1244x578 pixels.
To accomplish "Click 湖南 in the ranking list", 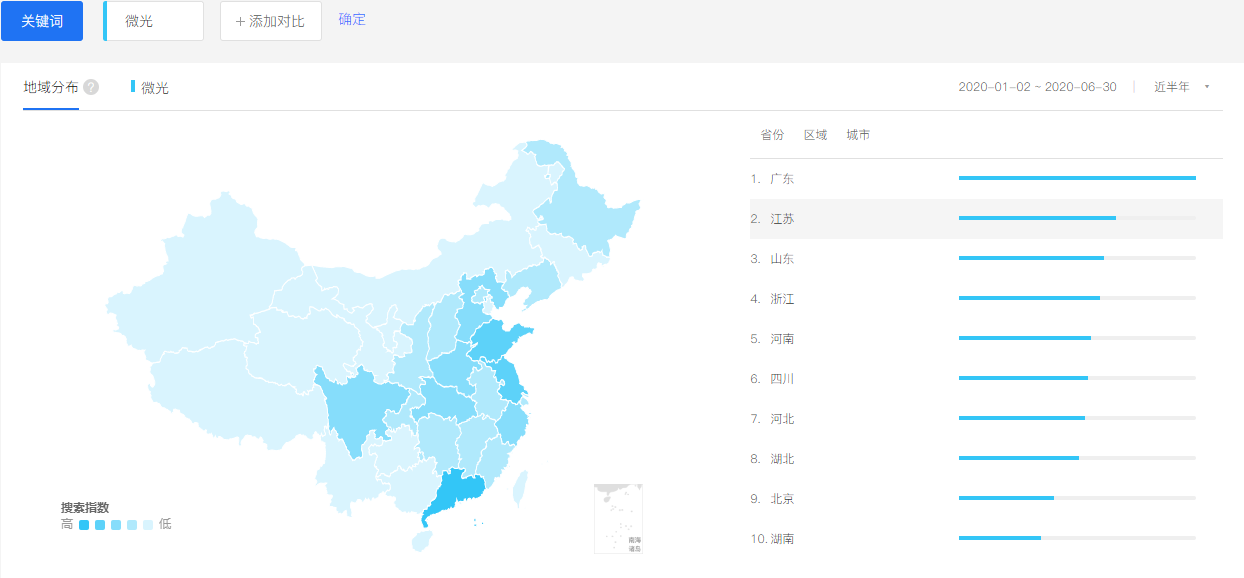I will pyautogui.click(x=782, y=539).
